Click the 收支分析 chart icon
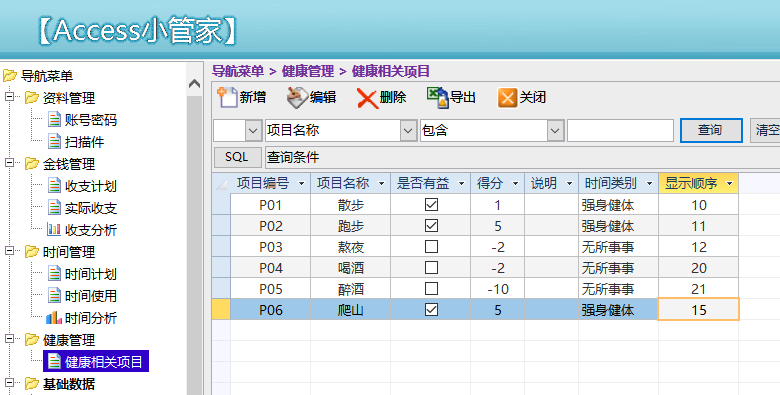Image resolution: width=780 pixels, height=395 pixels. tap(54, 229)
